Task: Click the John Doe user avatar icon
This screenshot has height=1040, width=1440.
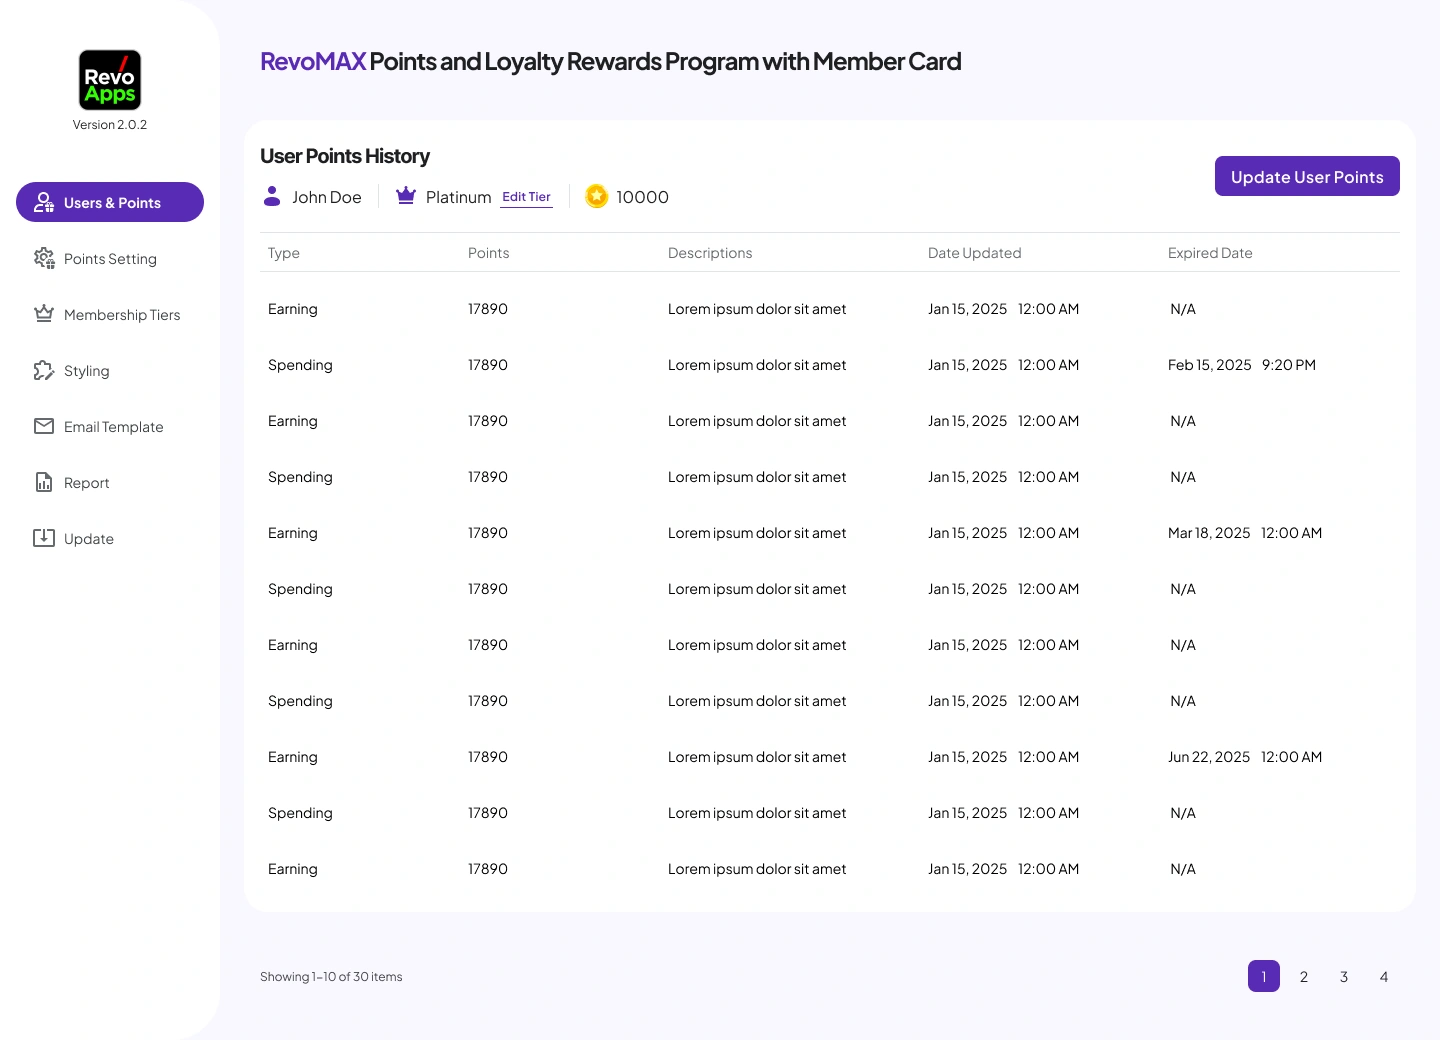Action: pos(272,196)
